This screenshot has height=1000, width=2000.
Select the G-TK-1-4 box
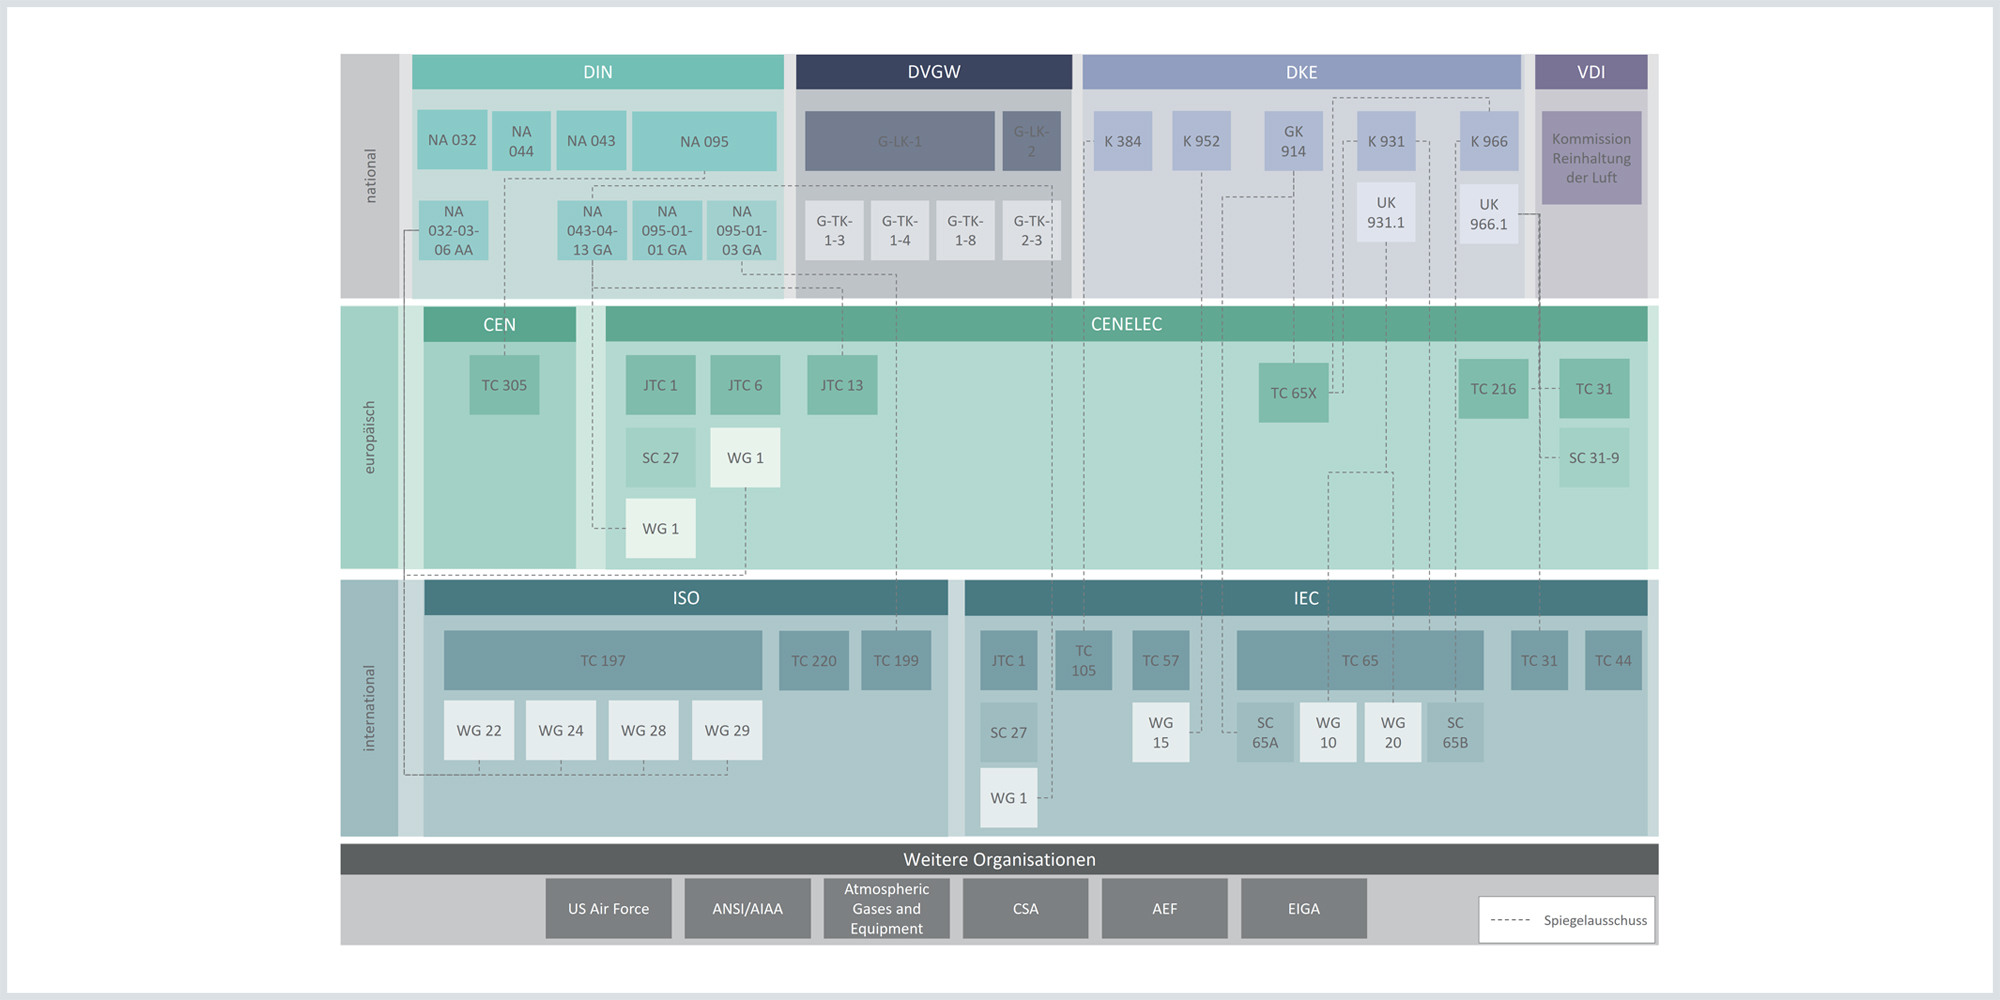(900, 231)
